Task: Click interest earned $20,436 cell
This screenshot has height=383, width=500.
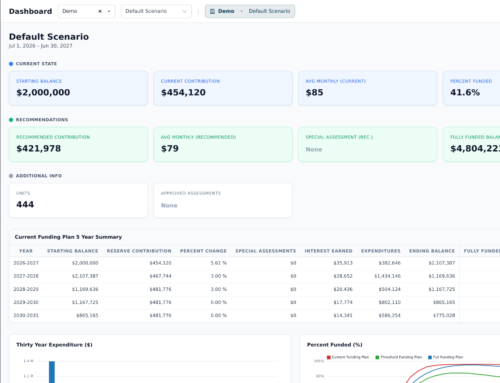Action: point(343,289)
